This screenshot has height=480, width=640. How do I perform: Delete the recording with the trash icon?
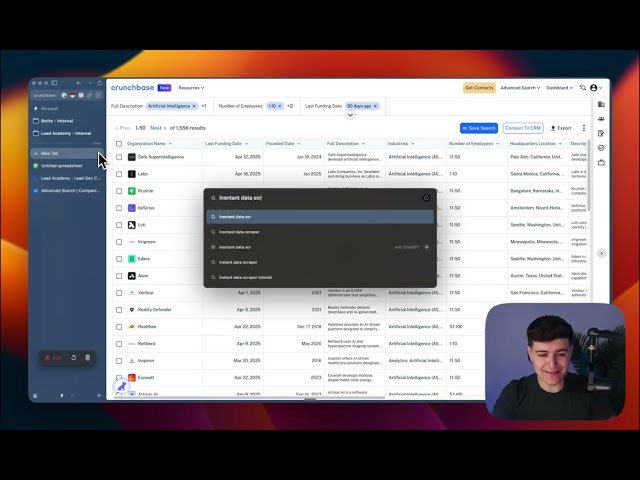87,358
